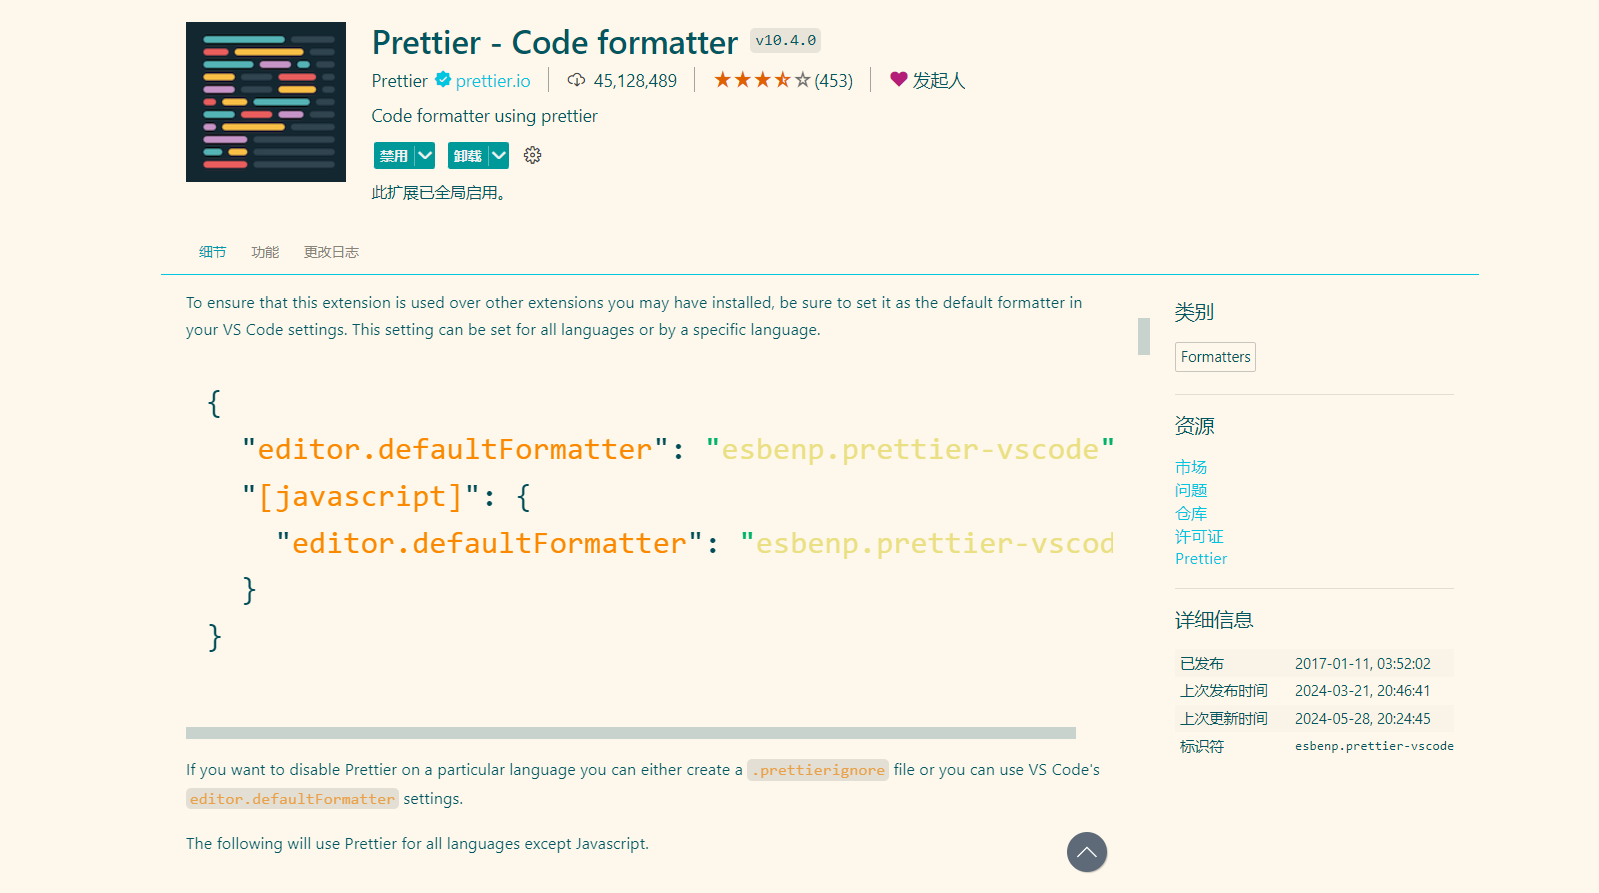The image size is (1599, 893).
Task: Click the Formatters category tag
Action: pos(1215,357)
